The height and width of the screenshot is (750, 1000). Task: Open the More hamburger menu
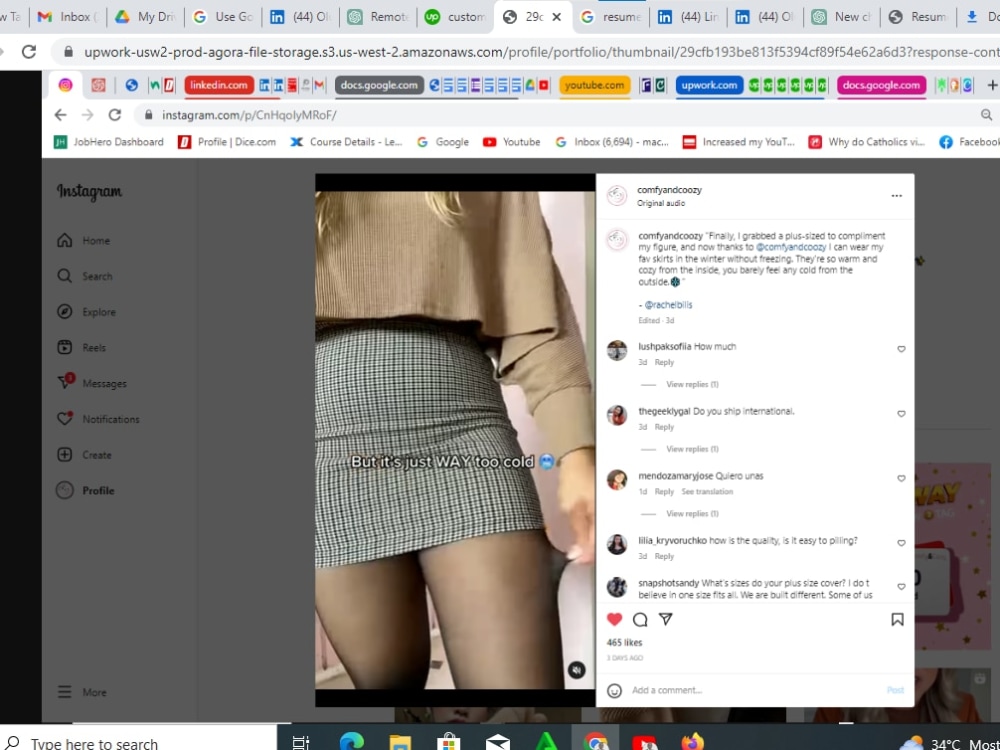pos(82,692)
